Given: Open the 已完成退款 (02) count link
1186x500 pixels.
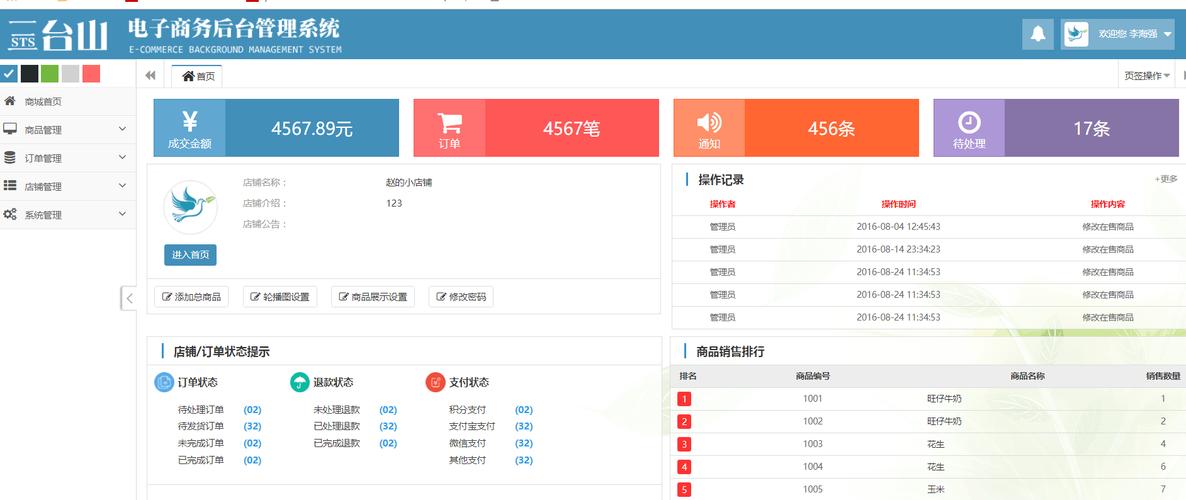Looking at the screenshot, I should [388, 443].
